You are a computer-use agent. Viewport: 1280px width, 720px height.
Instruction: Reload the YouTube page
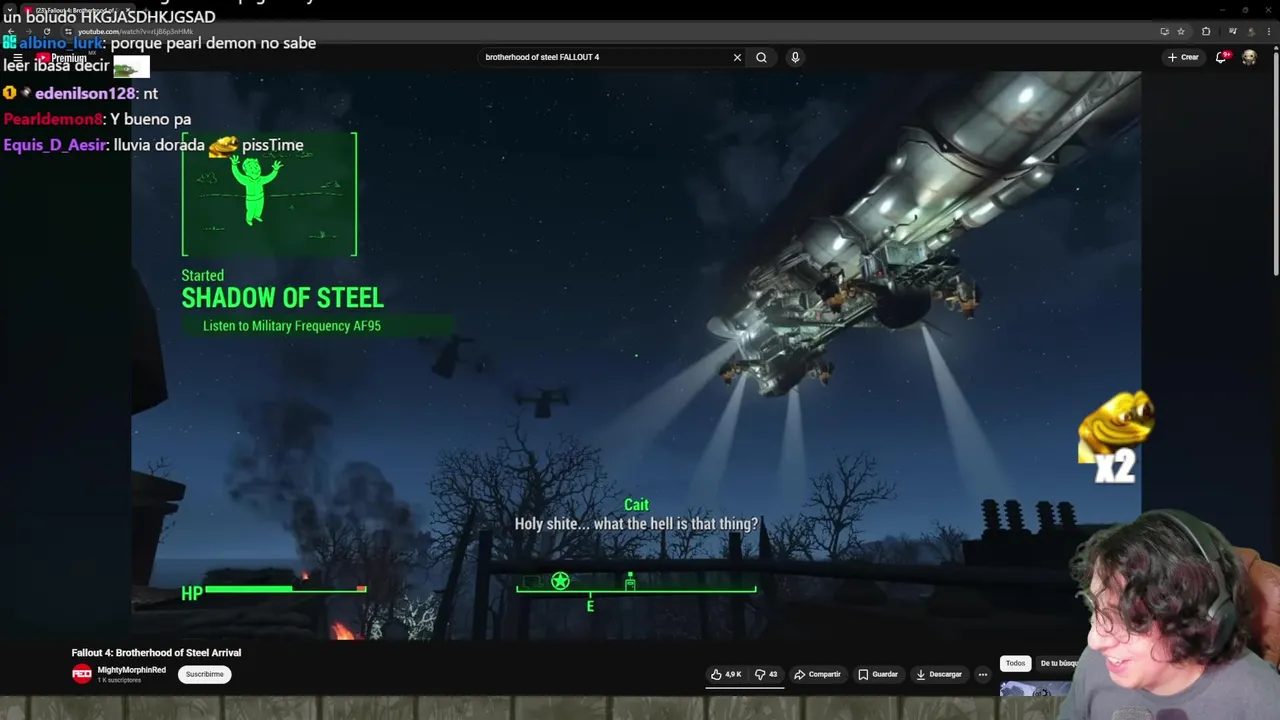46,31
